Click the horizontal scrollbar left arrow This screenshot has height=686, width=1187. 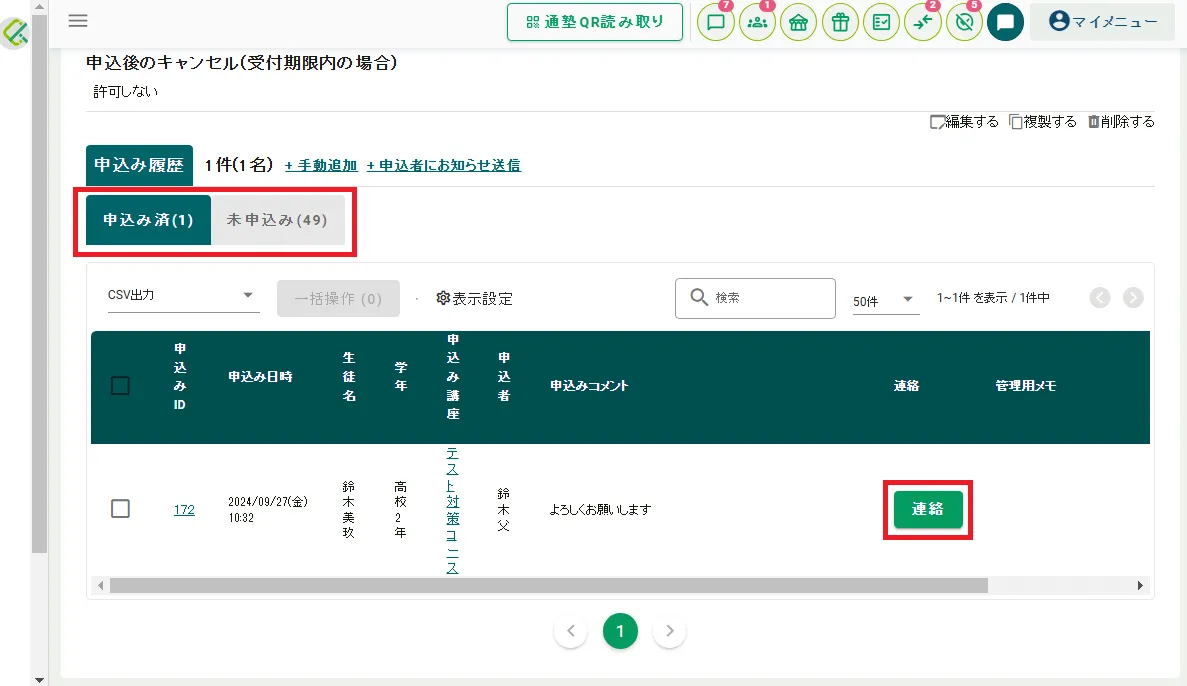click(101, 585)
